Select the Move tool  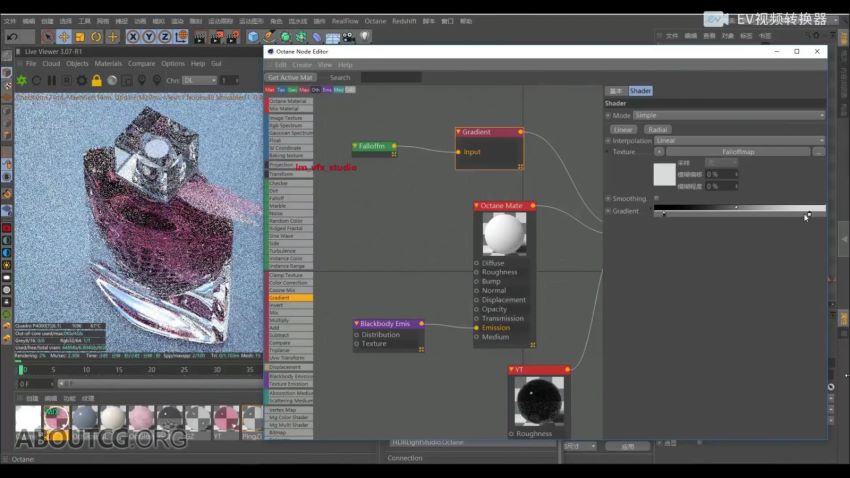click(x=64, y=37)
